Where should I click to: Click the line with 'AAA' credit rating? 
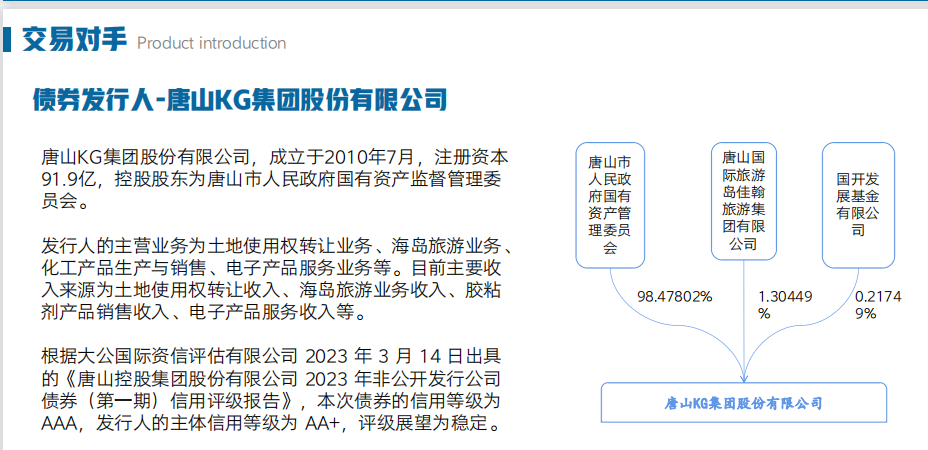[x=272, y=424]
